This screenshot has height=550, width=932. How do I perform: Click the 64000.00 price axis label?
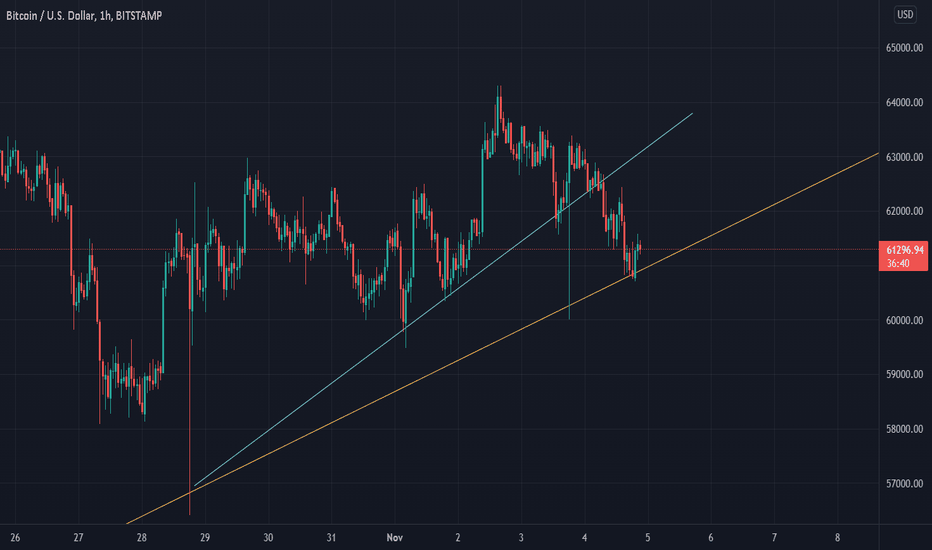click(x=904, y=103)
